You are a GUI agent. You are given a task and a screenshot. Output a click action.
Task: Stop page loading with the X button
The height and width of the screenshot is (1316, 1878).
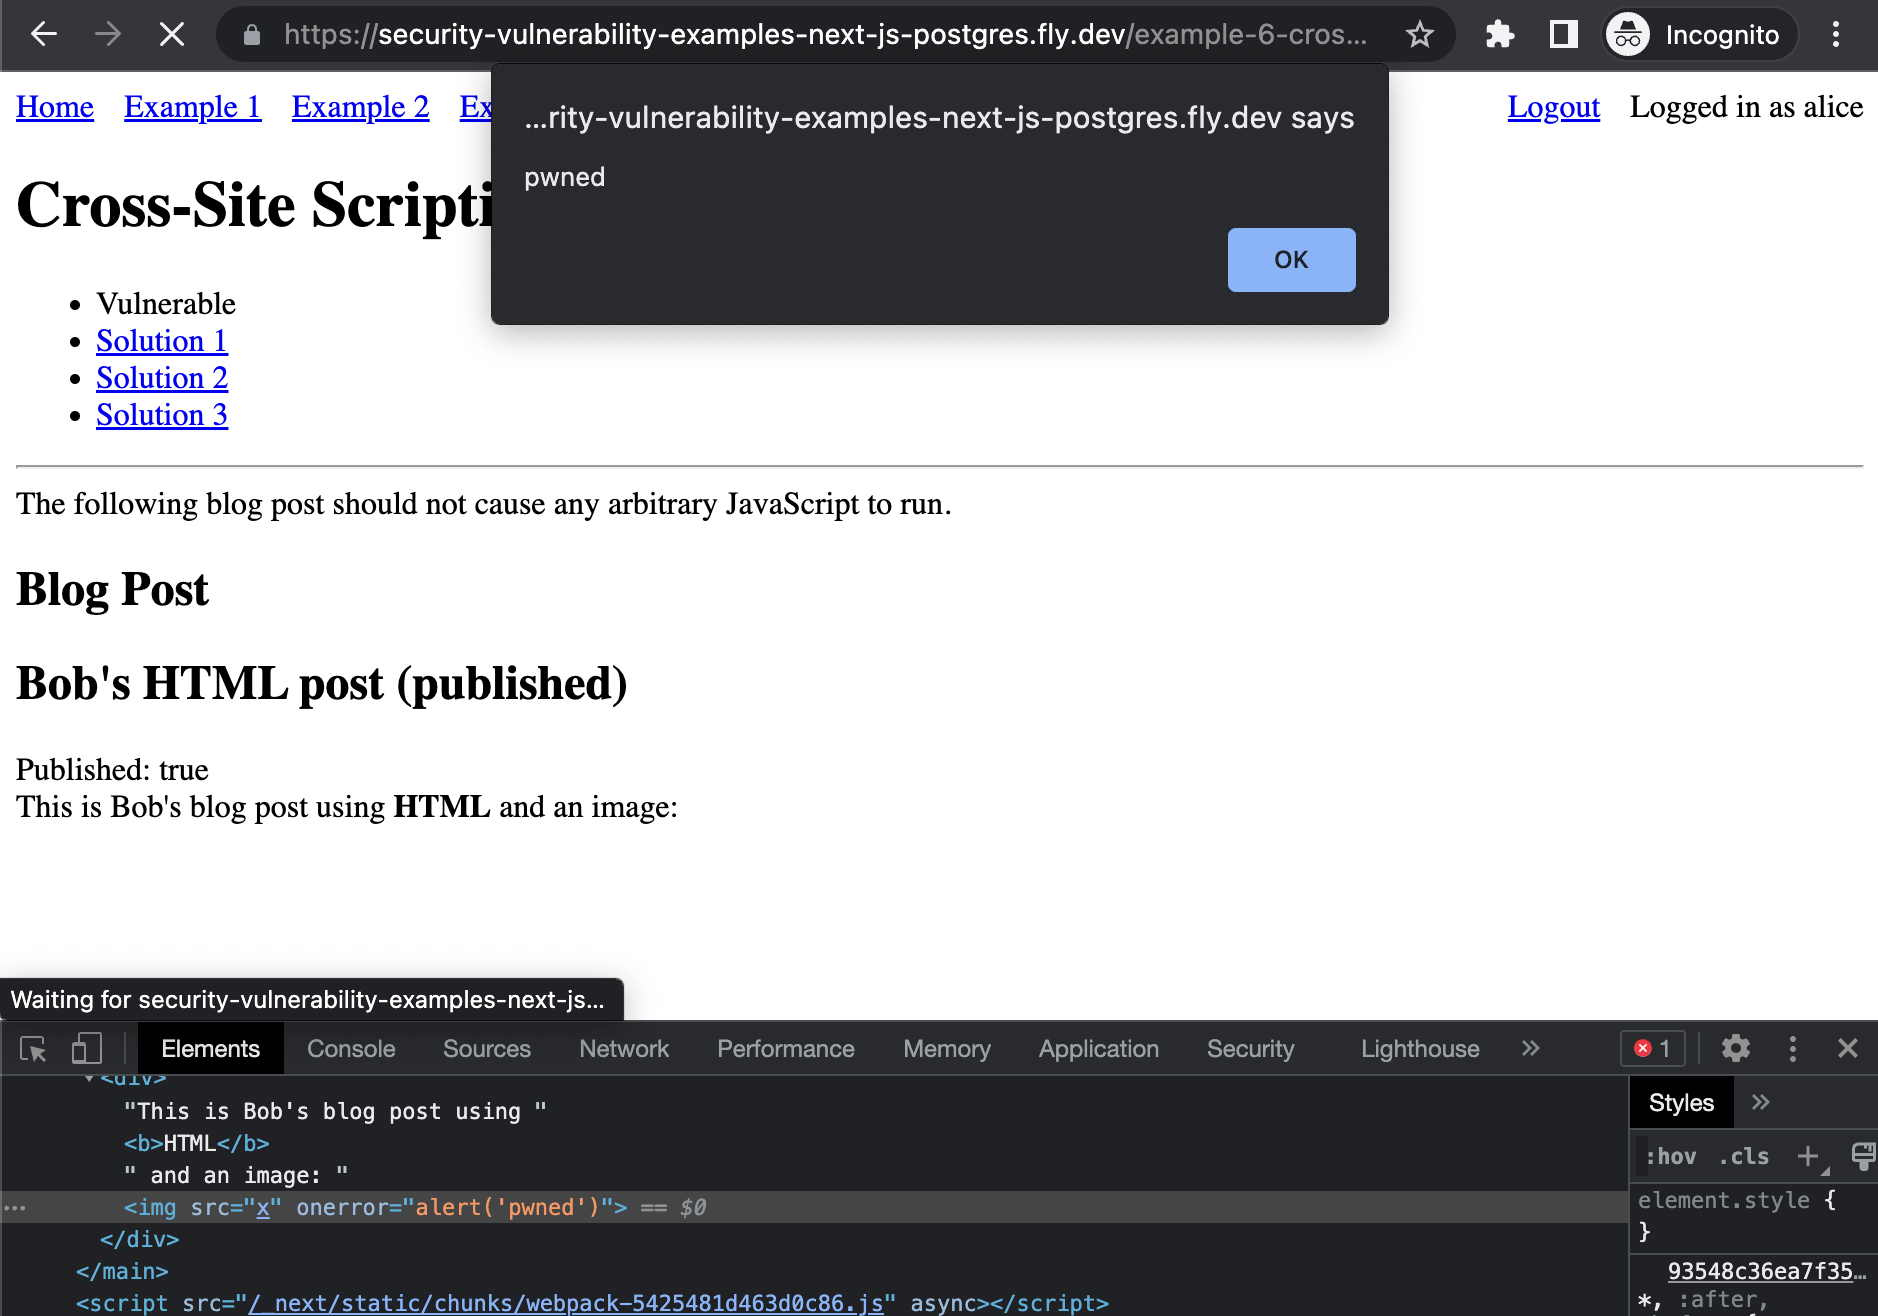tap(172, 35)
